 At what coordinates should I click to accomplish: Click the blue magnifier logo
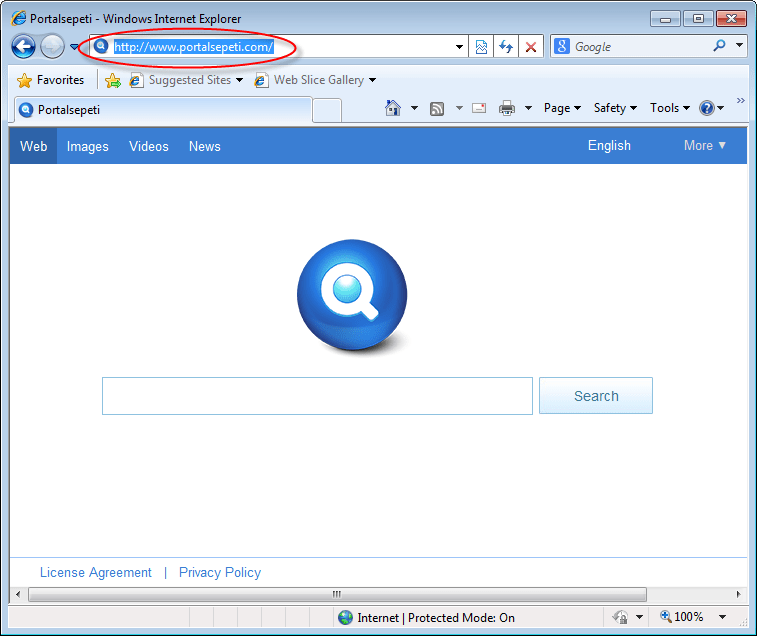click(x=352, y=295)
